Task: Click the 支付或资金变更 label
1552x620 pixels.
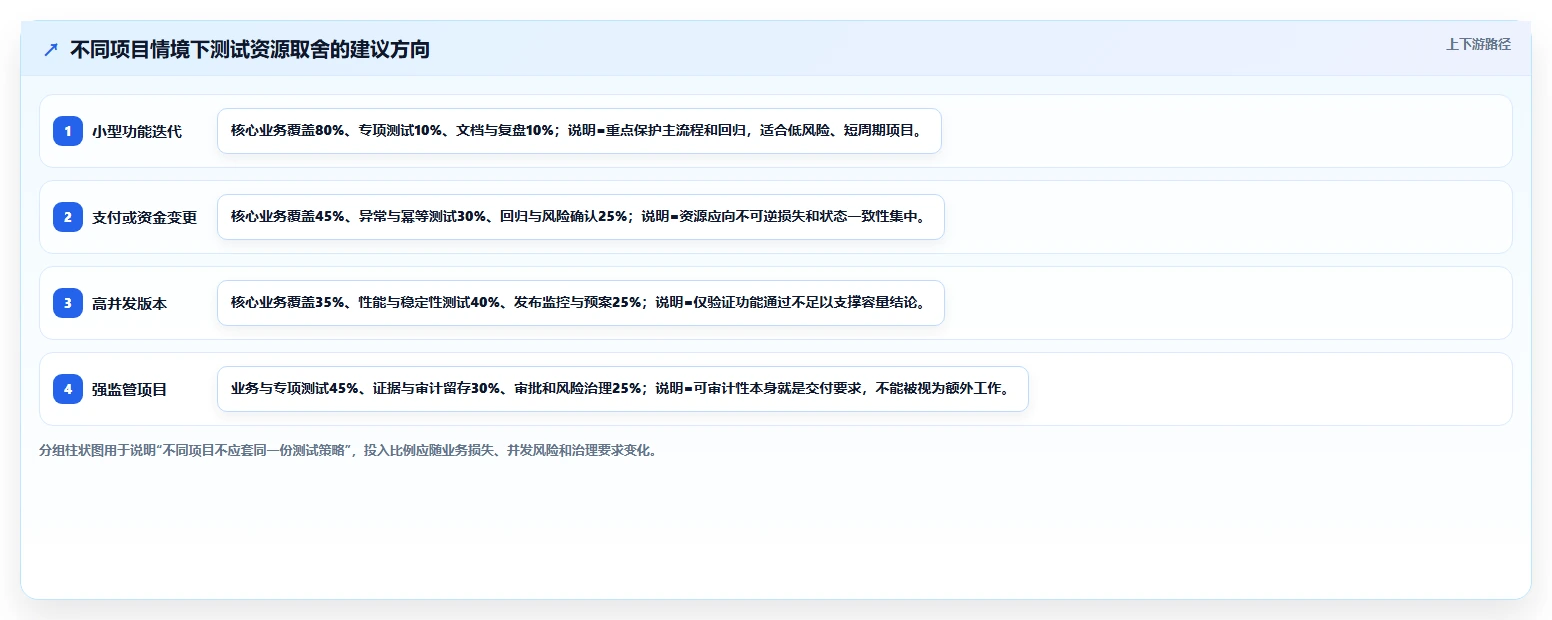Action: click(x=145, y=217)
